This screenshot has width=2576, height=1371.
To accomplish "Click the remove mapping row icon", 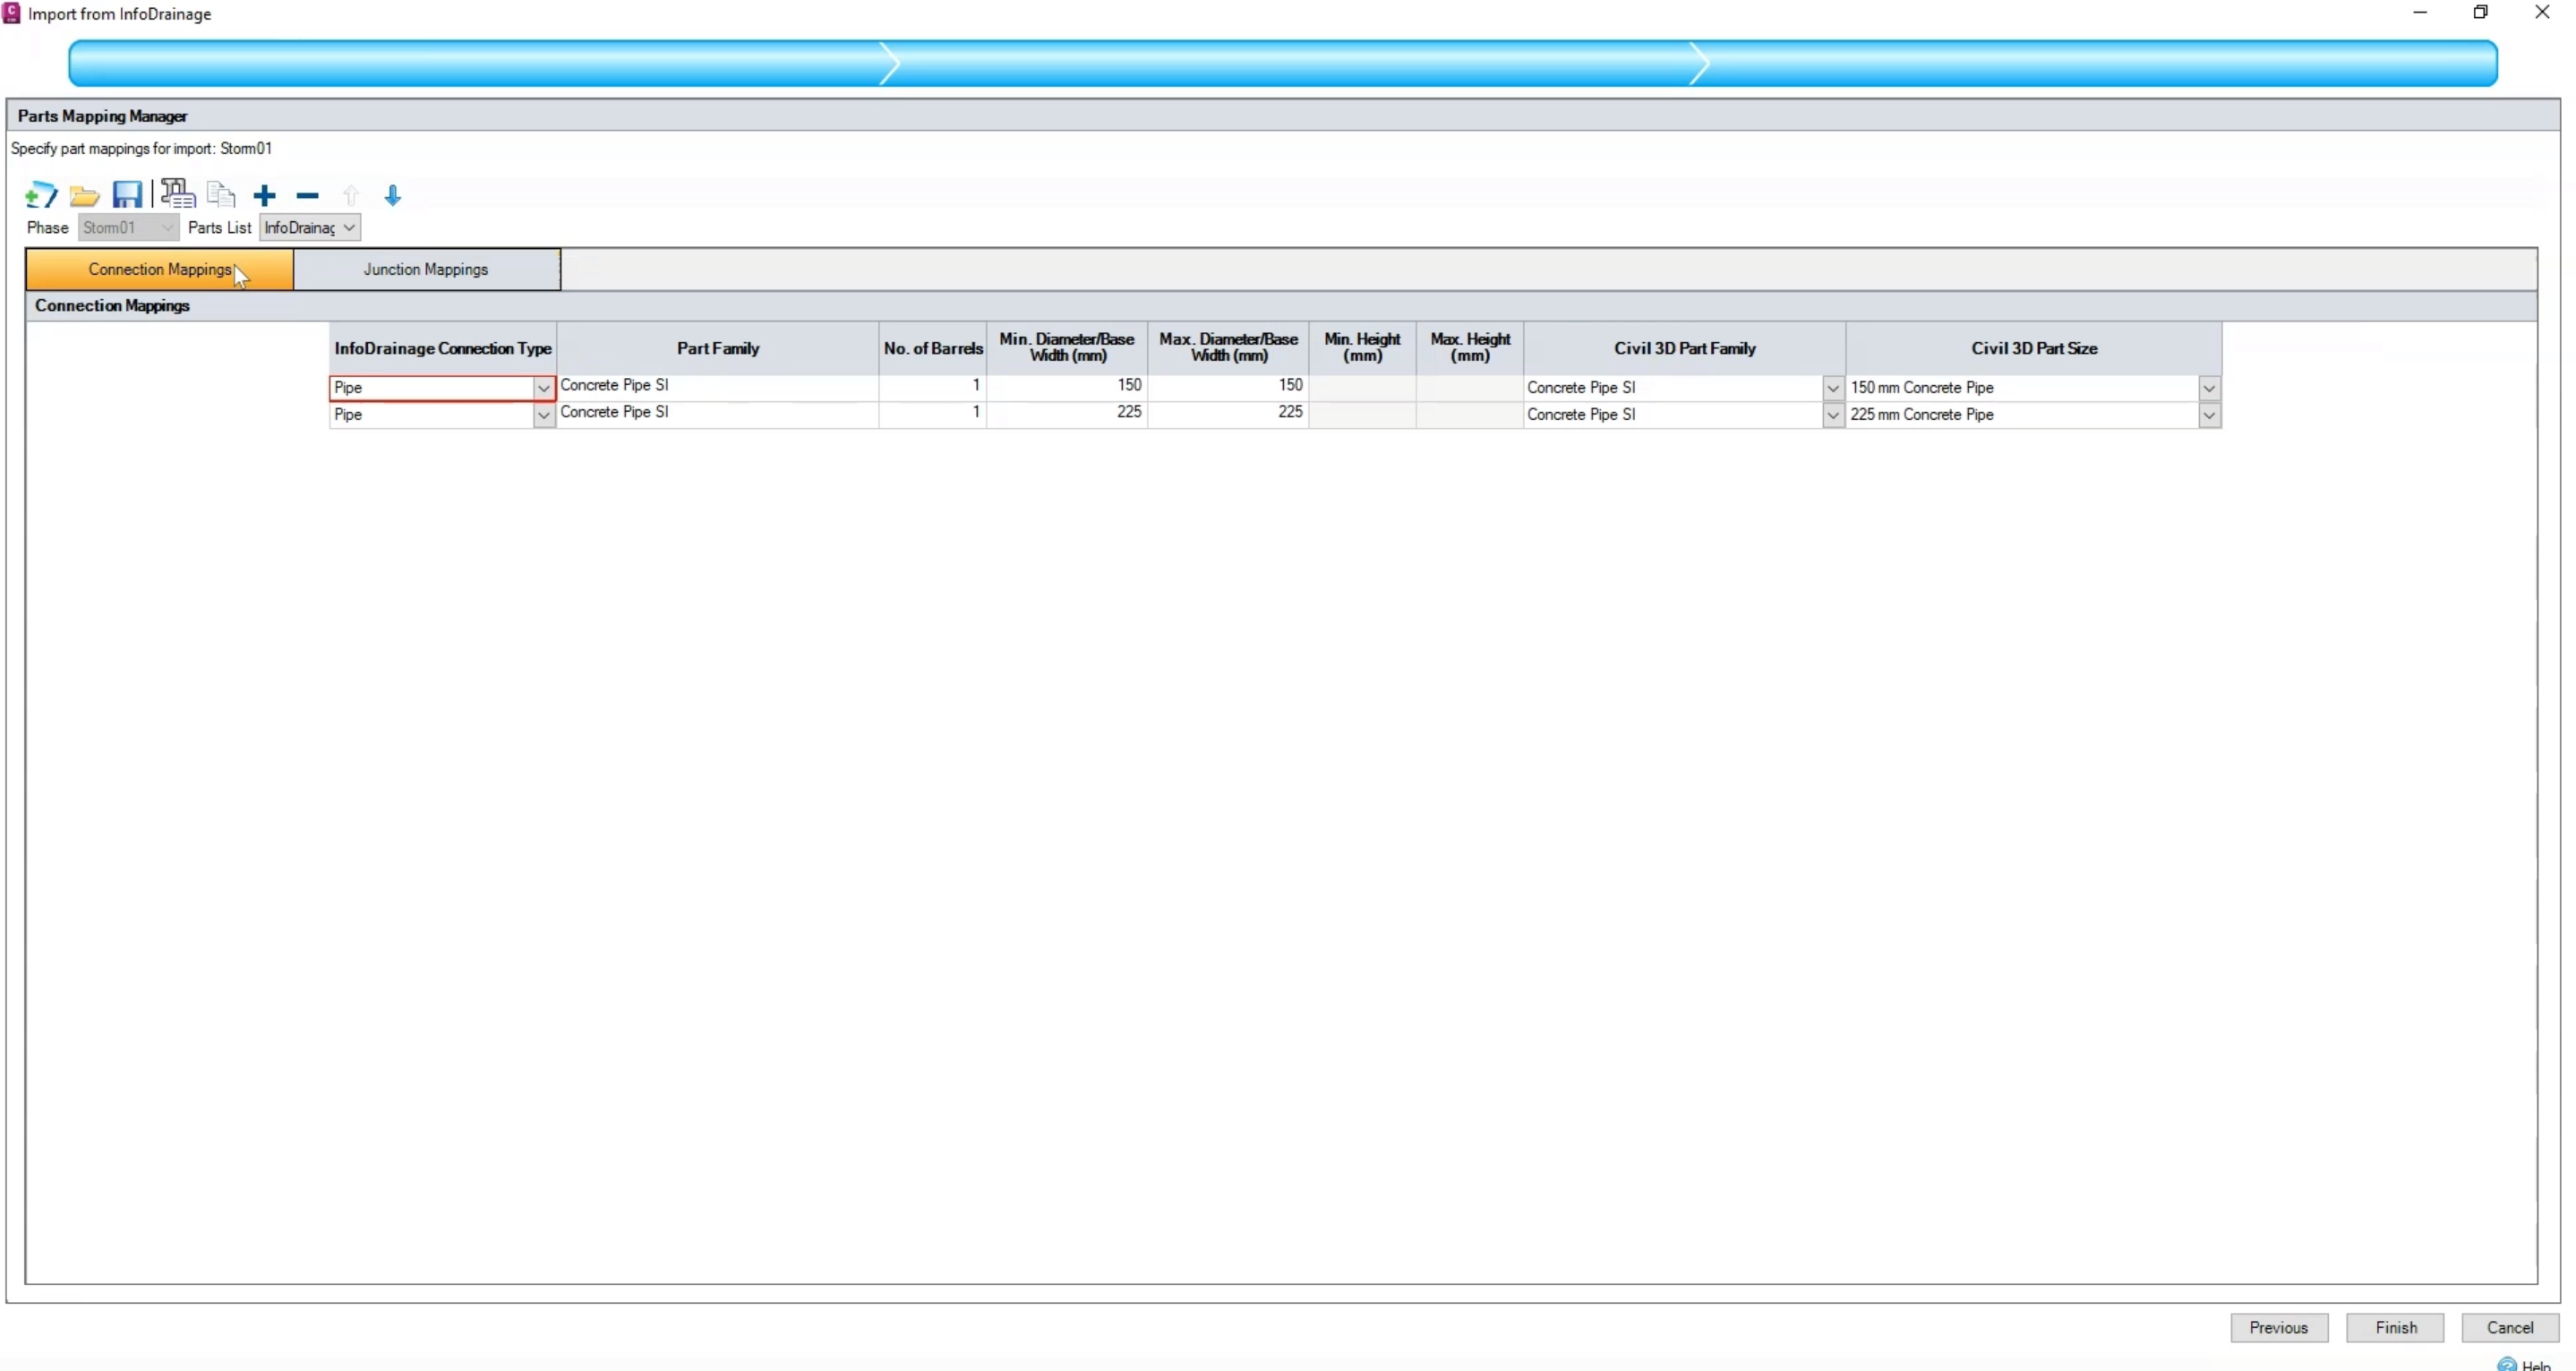I will pyautogui.click(x=306, y=193).
